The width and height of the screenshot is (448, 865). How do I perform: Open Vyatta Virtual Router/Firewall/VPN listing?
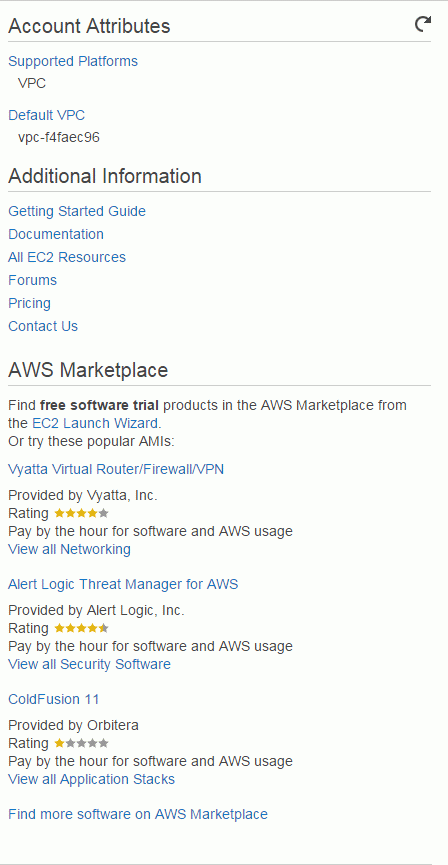pyautogui.click(x=116, y=469)
